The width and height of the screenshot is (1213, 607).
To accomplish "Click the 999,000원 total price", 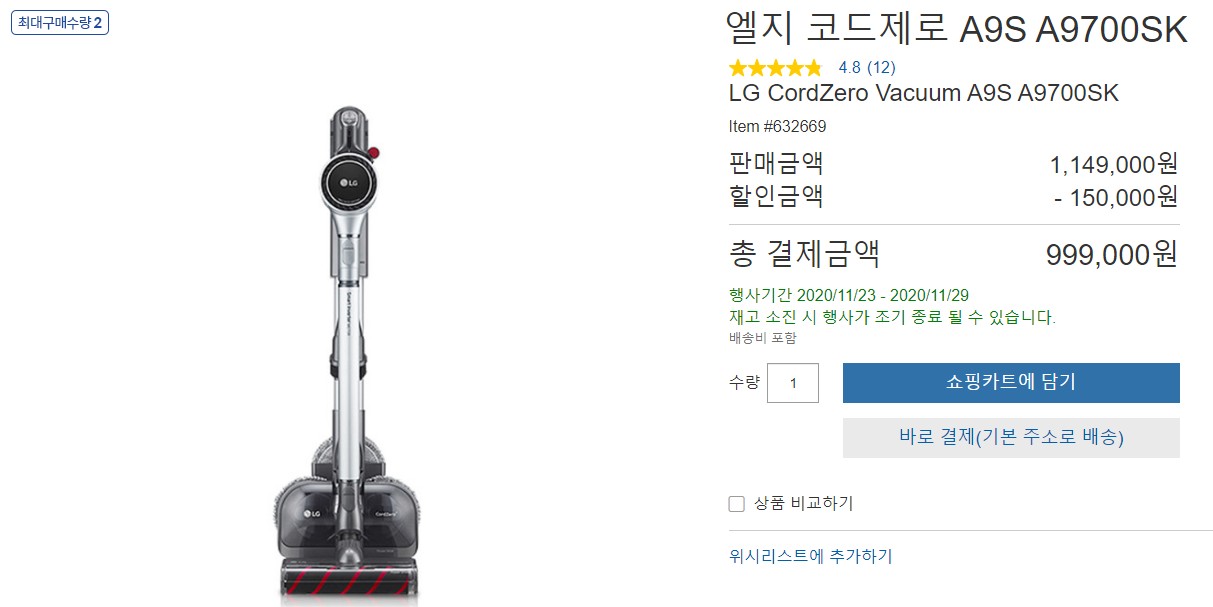I will [1112, 255].
